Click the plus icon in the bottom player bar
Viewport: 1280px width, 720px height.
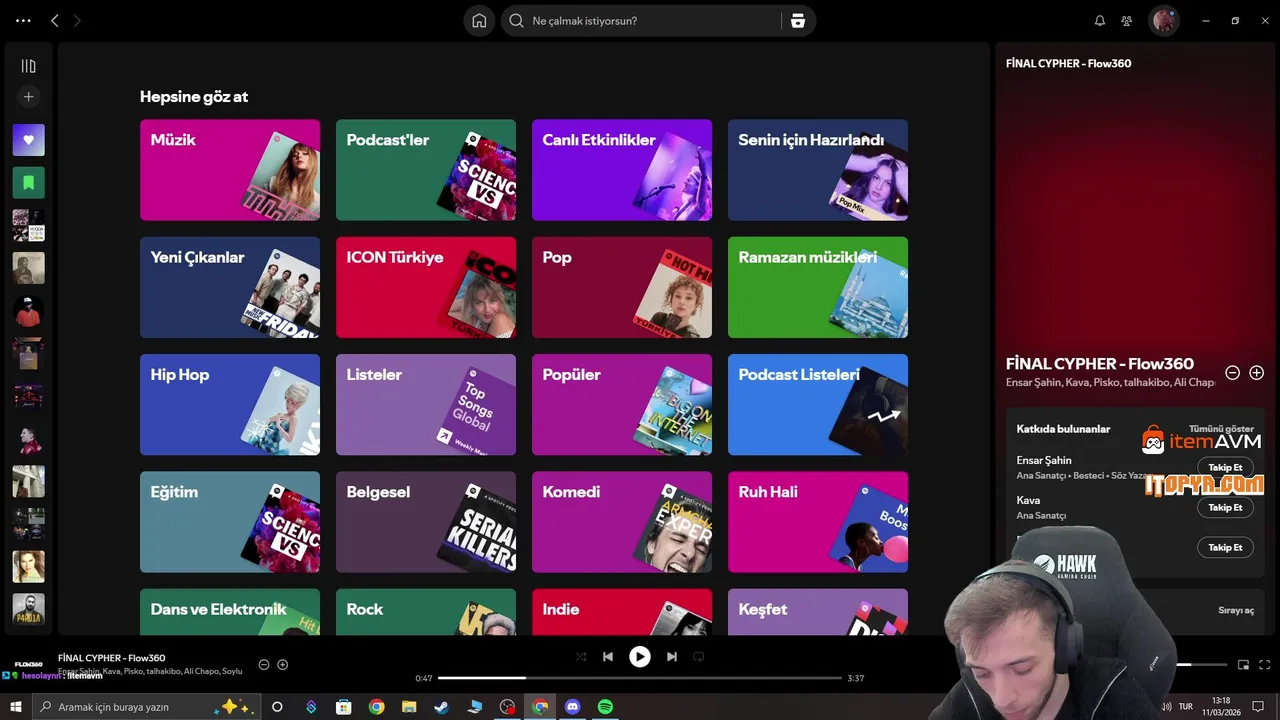pos(283,665)
